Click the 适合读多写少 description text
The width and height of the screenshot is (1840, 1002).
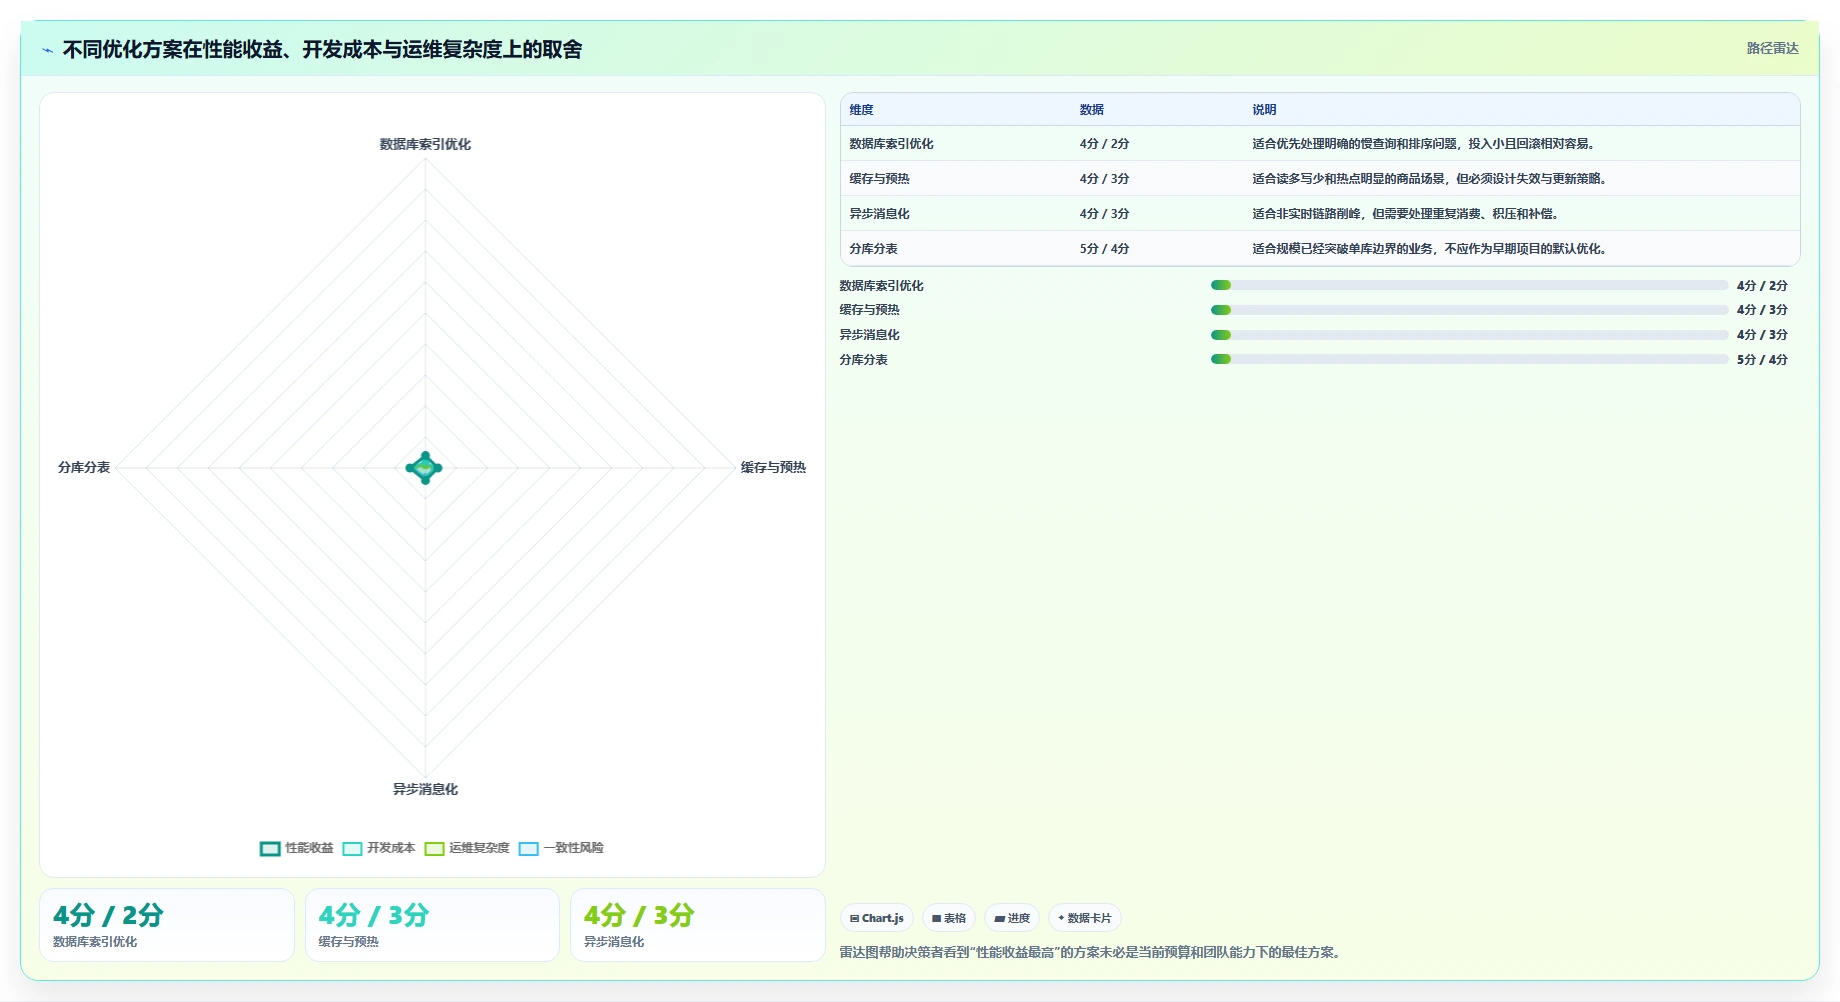[1430, 179]
